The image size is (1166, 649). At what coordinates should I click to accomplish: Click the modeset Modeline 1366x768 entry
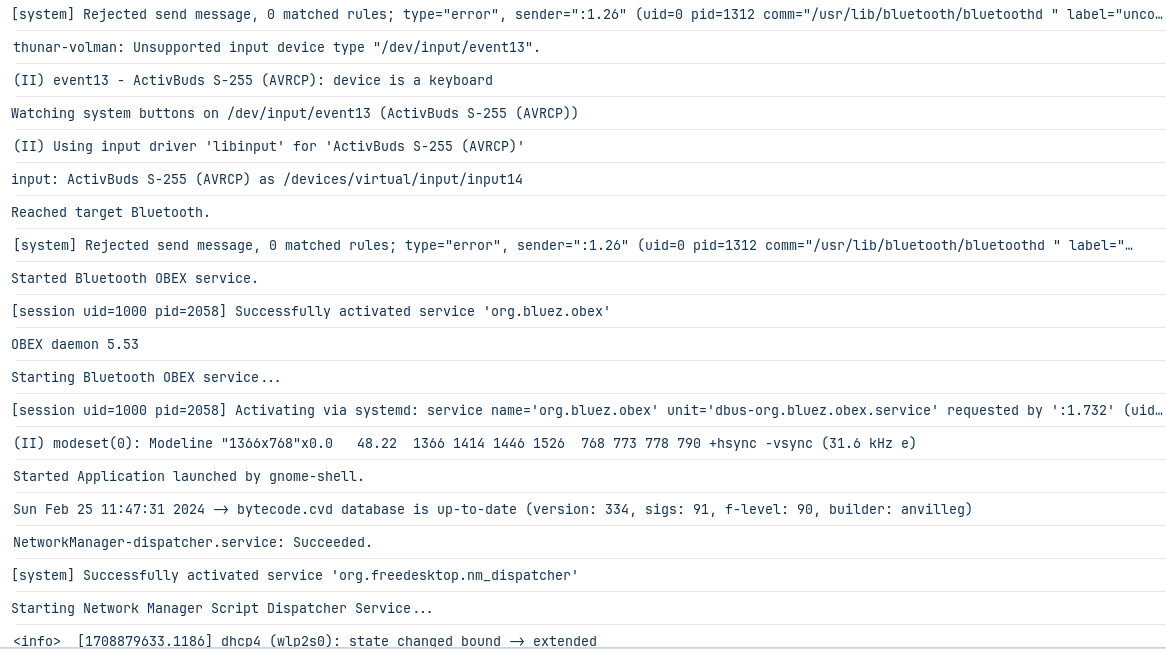[x=583, y=443]
